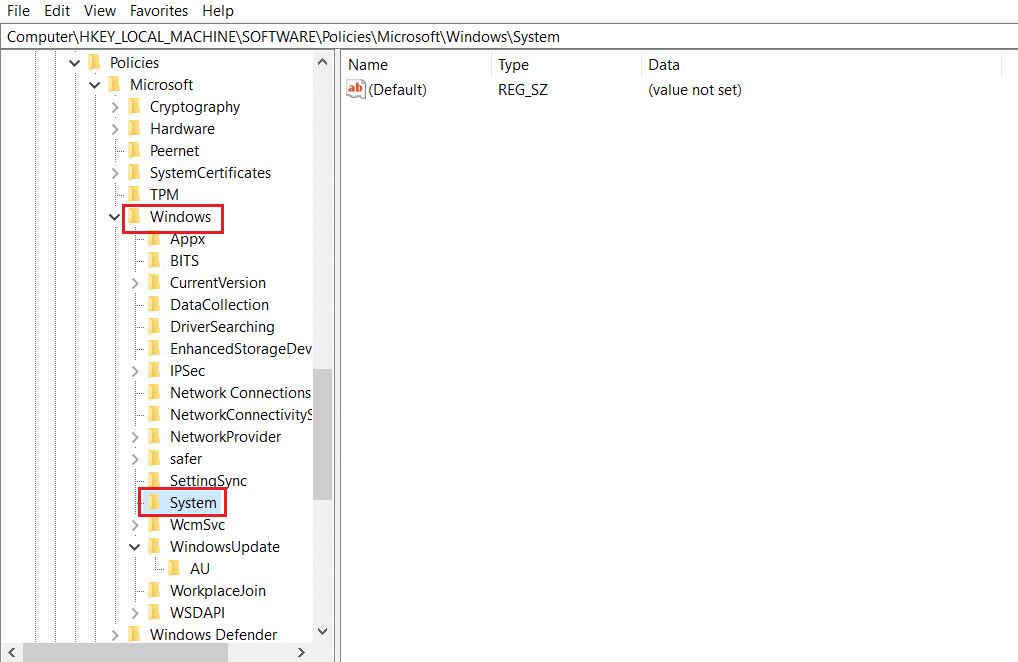Click the tree scroll up arrow
This screenshot has width=1018, height=662.
(x=323, y=62)
